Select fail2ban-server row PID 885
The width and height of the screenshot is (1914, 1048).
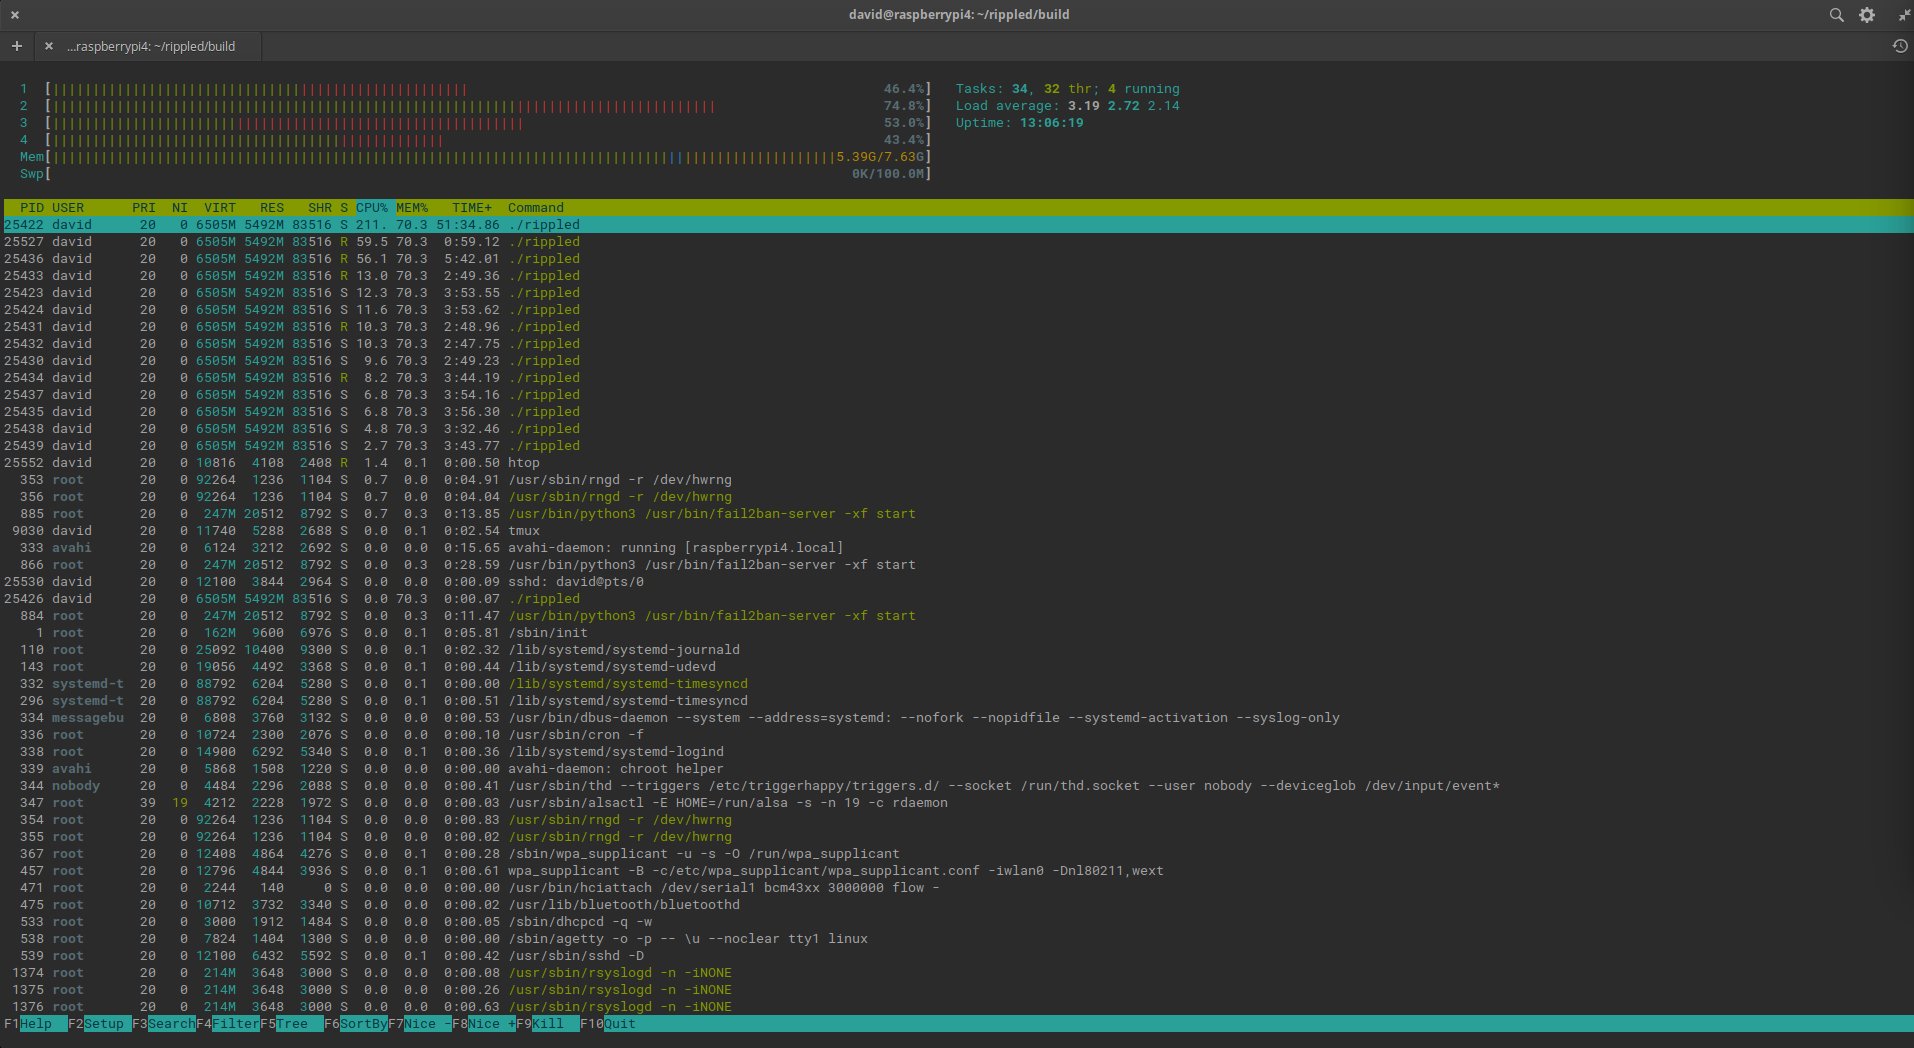[x=957, y=514]
